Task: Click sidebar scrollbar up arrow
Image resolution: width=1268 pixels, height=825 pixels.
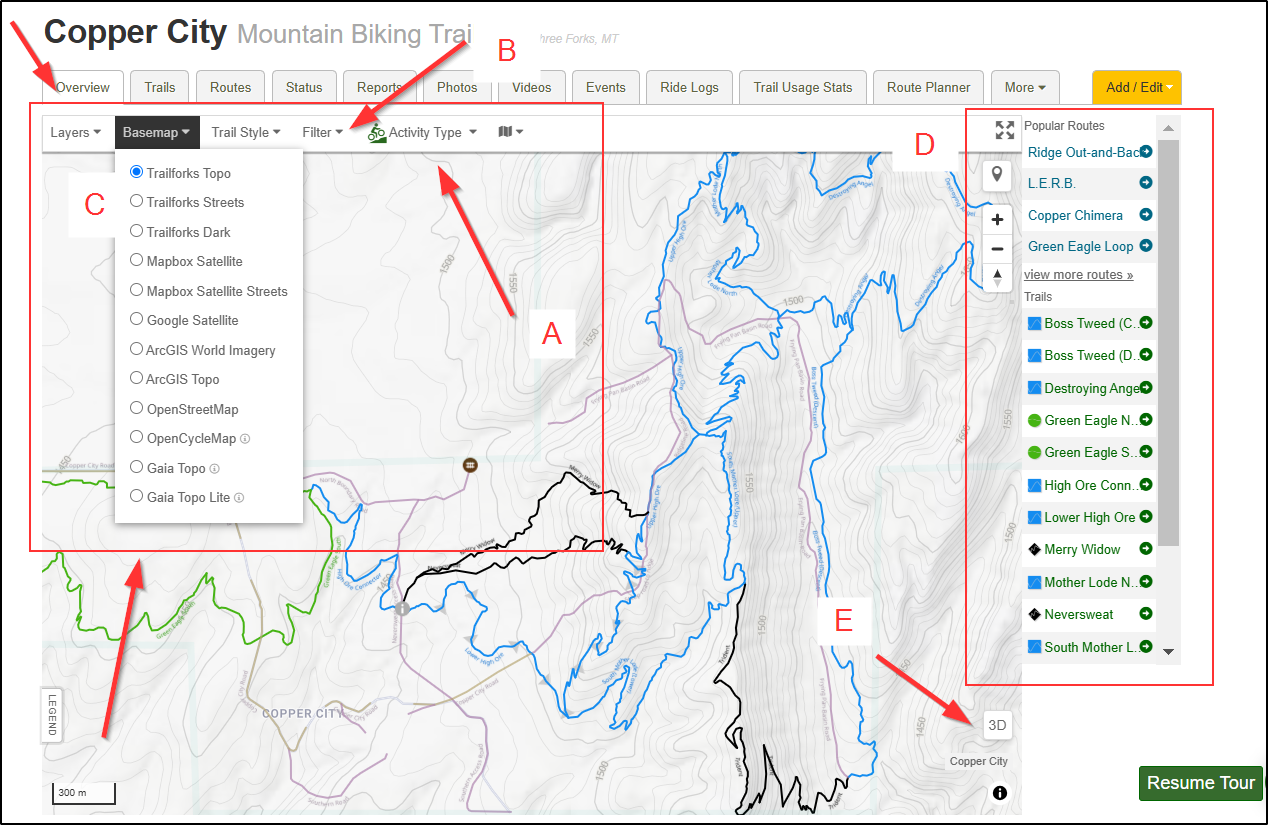Action: tap(1168, 128)
